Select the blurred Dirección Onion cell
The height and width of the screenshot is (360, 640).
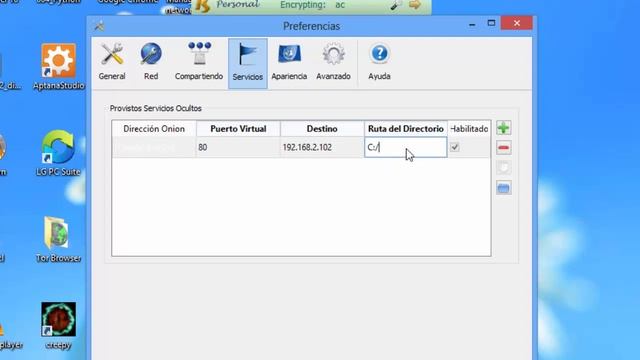pyautogui.click(x=154, y=147)
